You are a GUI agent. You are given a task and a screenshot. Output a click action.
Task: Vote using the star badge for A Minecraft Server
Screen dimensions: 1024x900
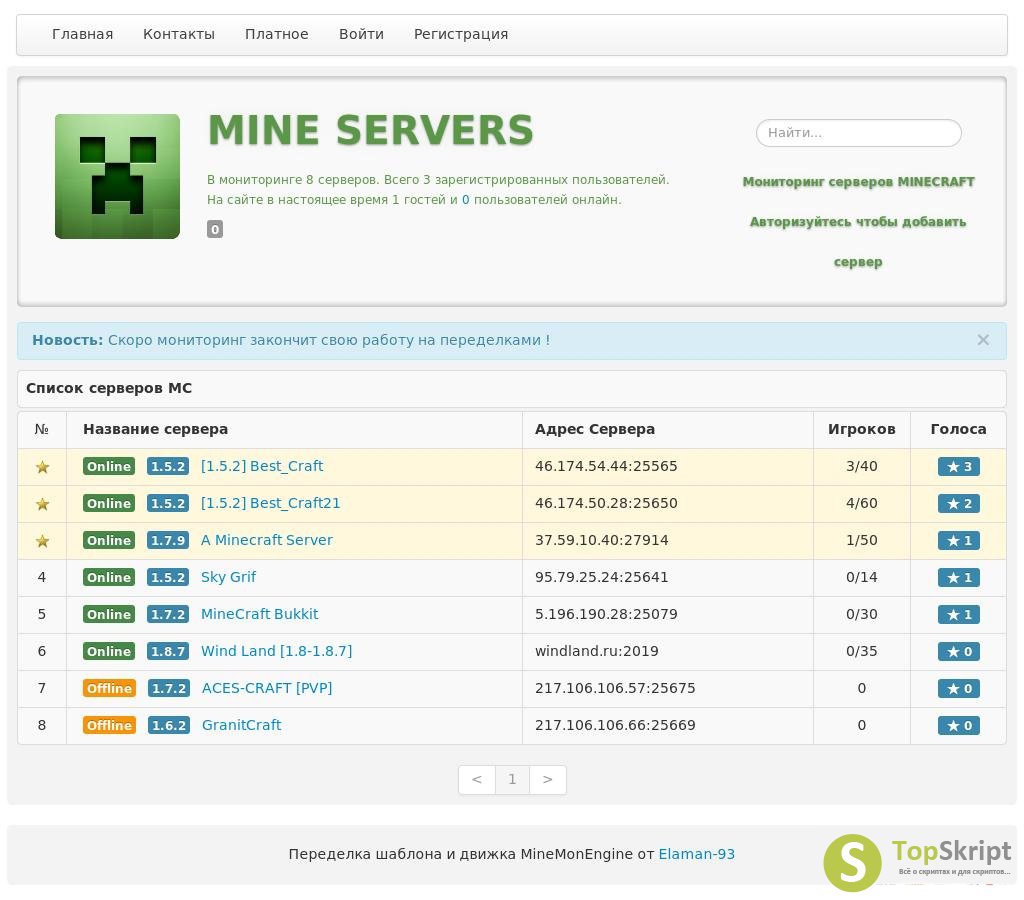[x=959, y=541]
